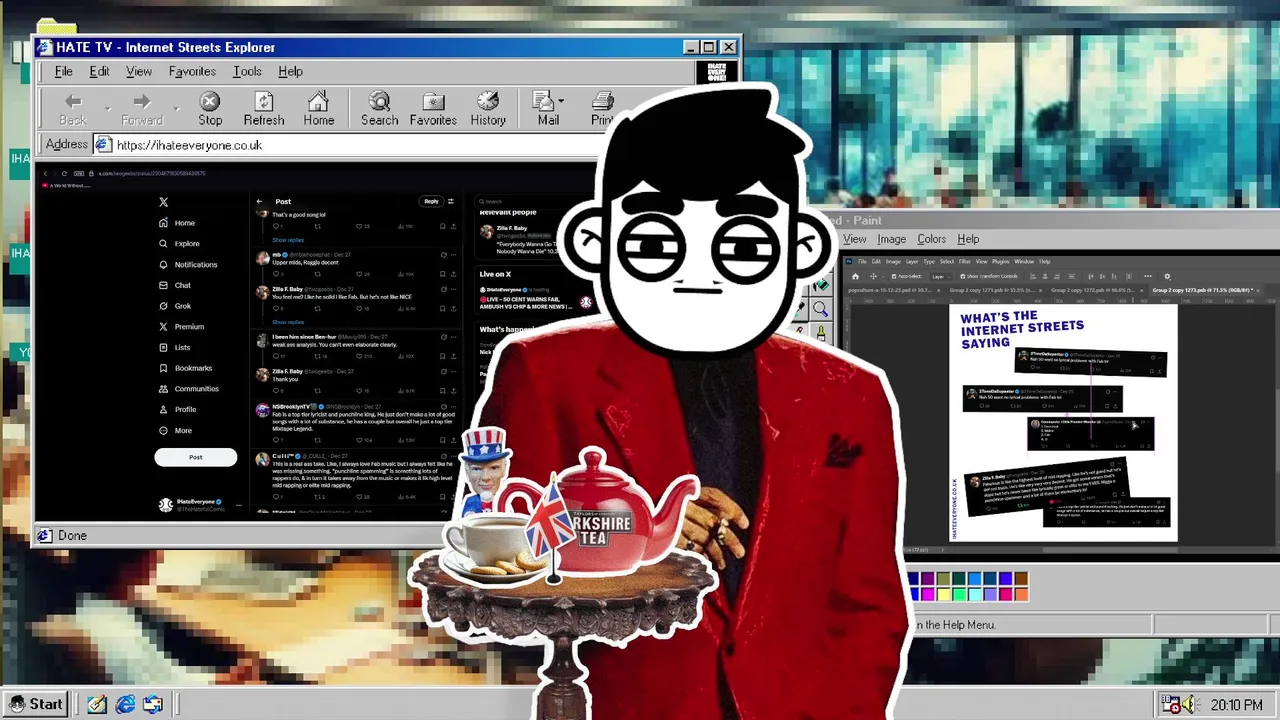Open the Help menu in Internet Streets Explorer
1280x720 pixels.
coord(290,71)
